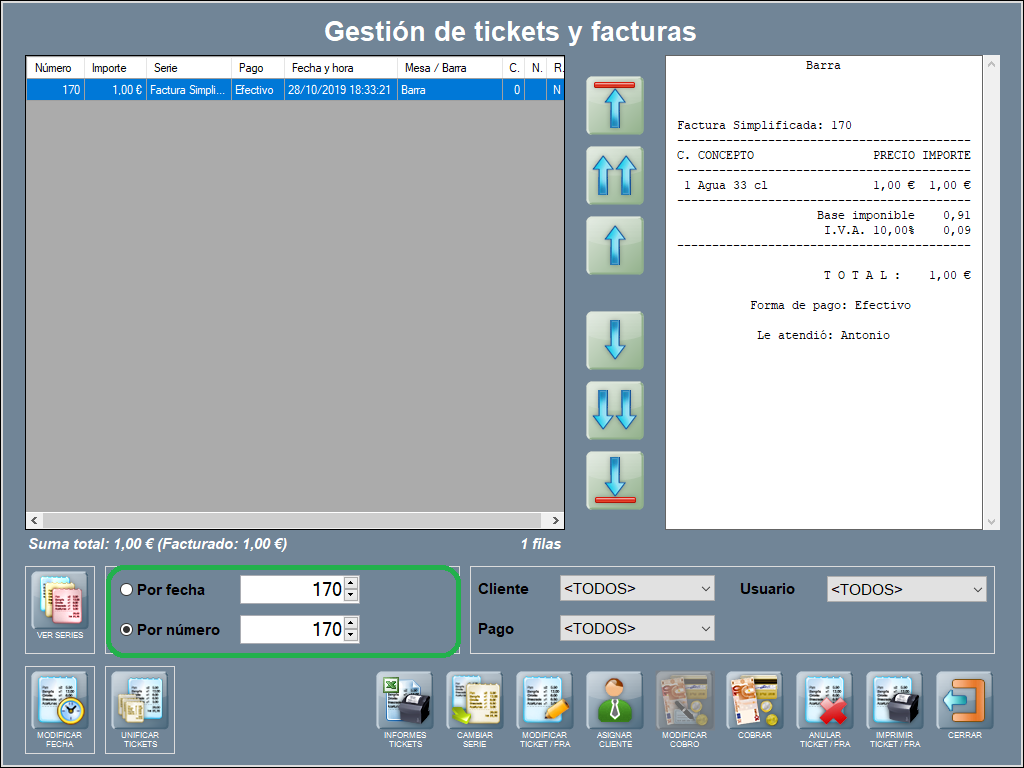
Task: Click the Cobrar icon
Action: (755, 701)
